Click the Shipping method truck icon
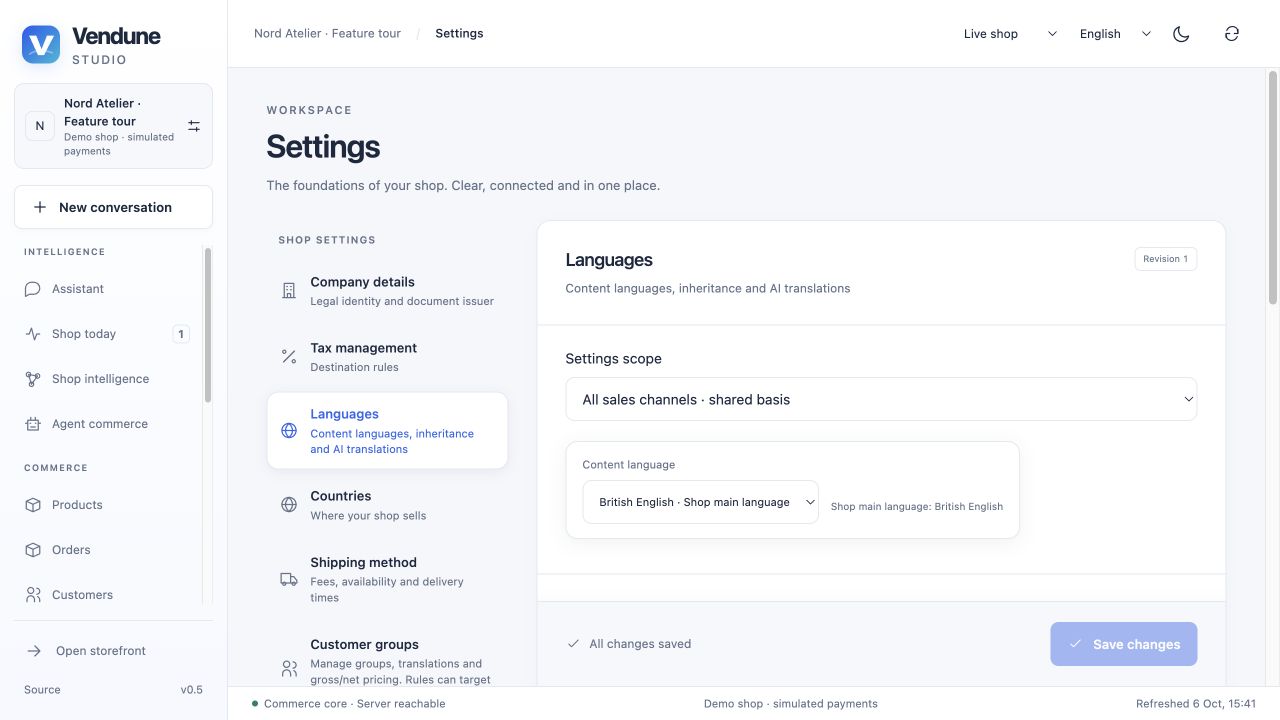The image size is (1280, 720). [289, 579]
